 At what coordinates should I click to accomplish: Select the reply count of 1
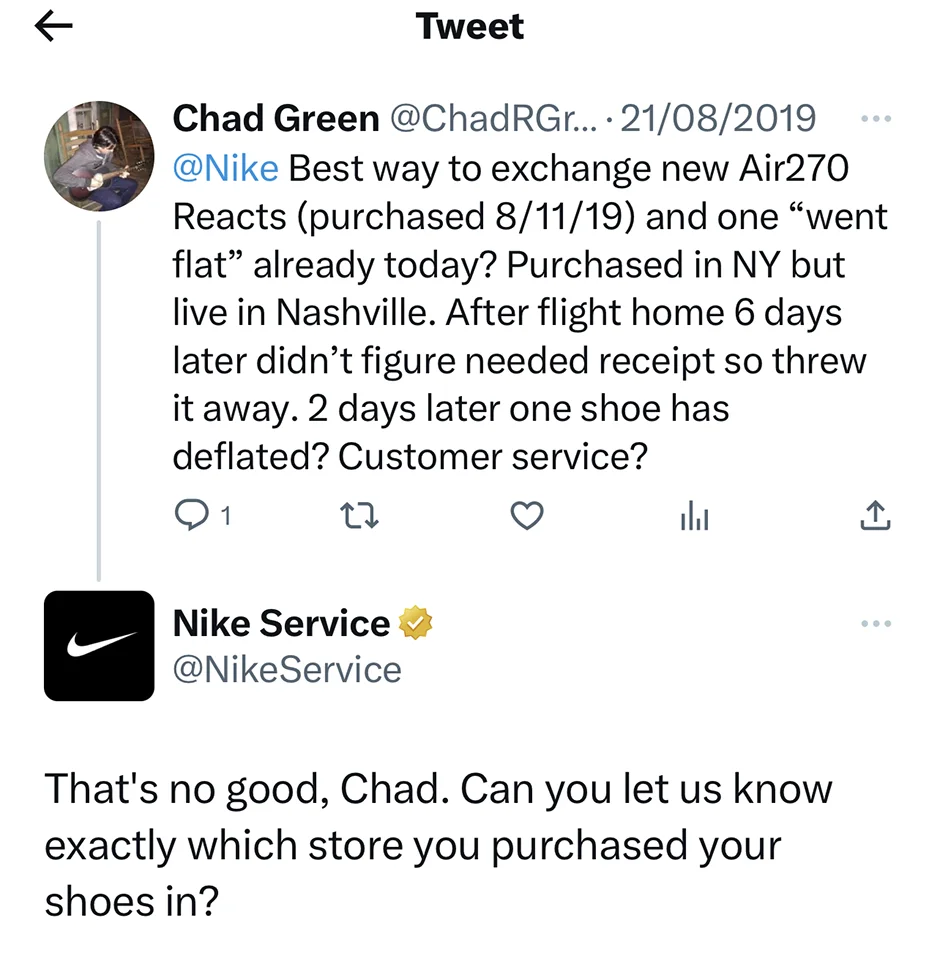[226, 516]
